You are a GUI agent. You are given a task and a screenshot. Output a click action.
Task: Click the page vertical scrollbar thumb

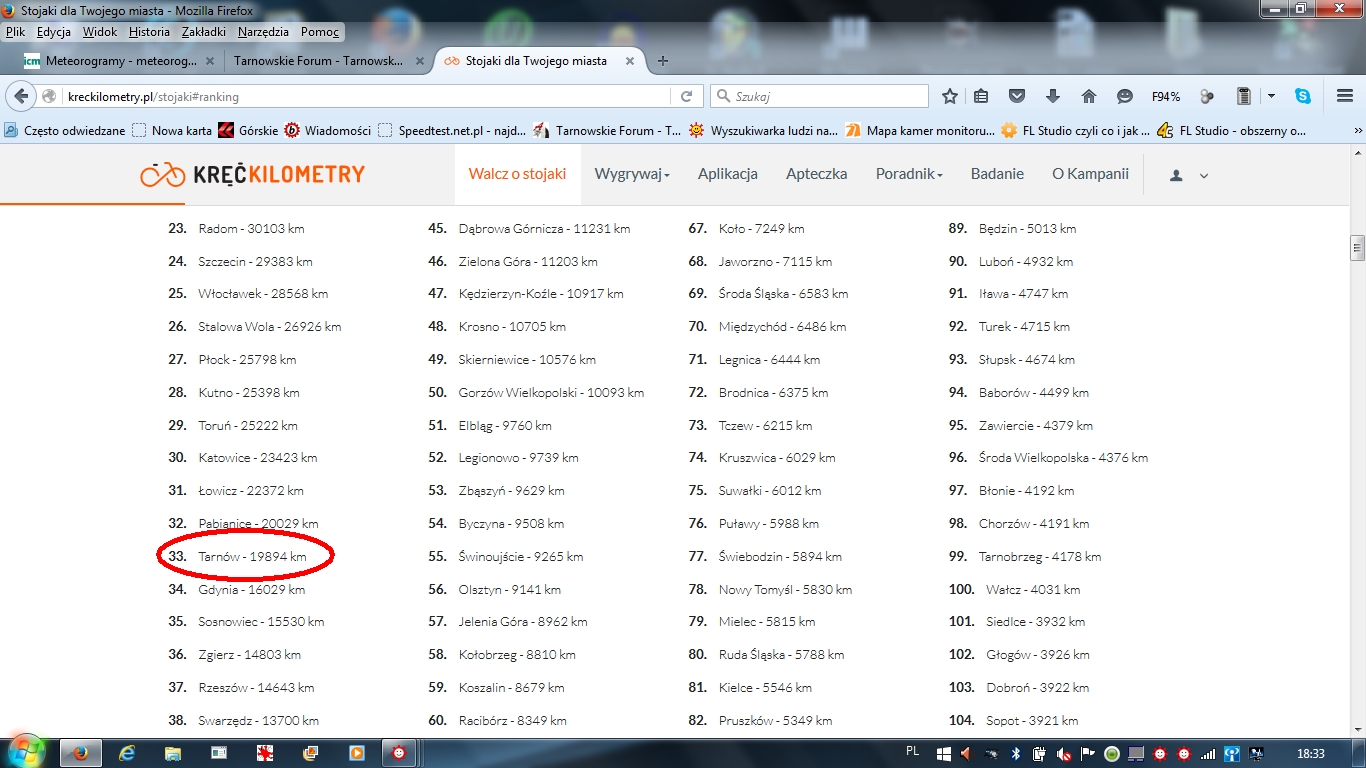(x=1357, y=246)
